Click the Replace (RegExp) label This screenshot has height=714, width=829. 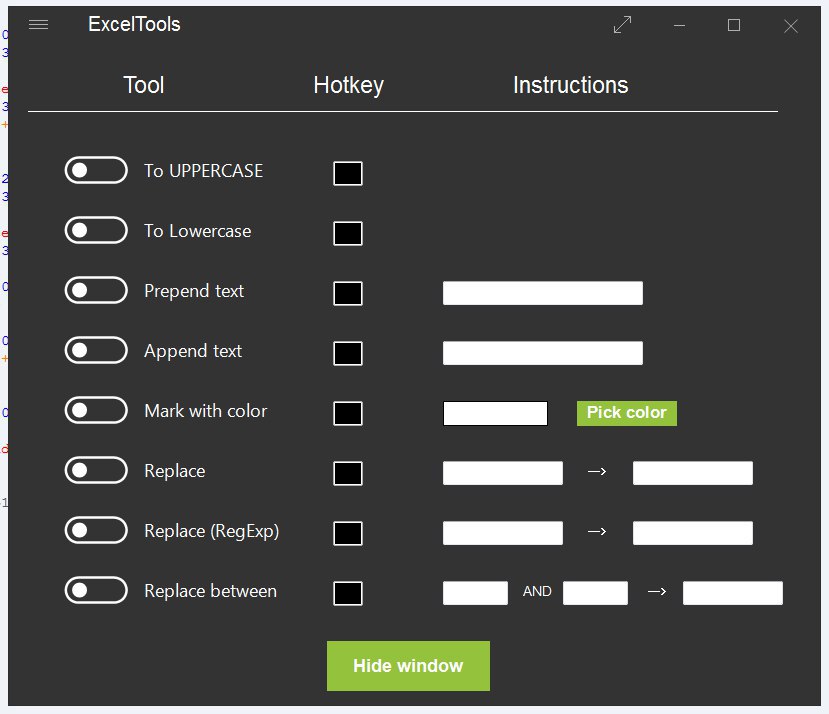(211, 531)
